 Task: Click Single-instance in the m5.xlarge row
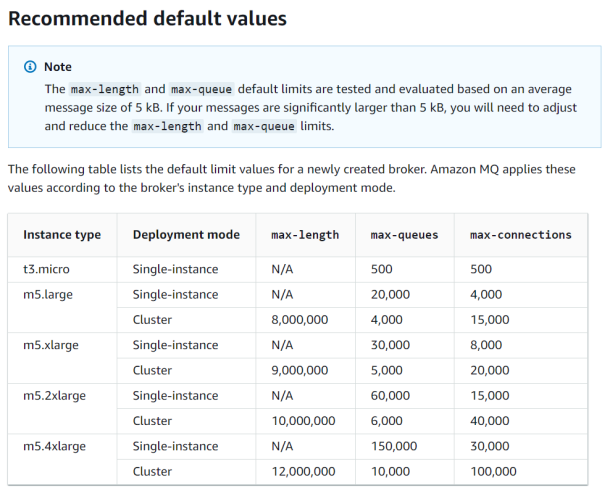coord(175,345)
